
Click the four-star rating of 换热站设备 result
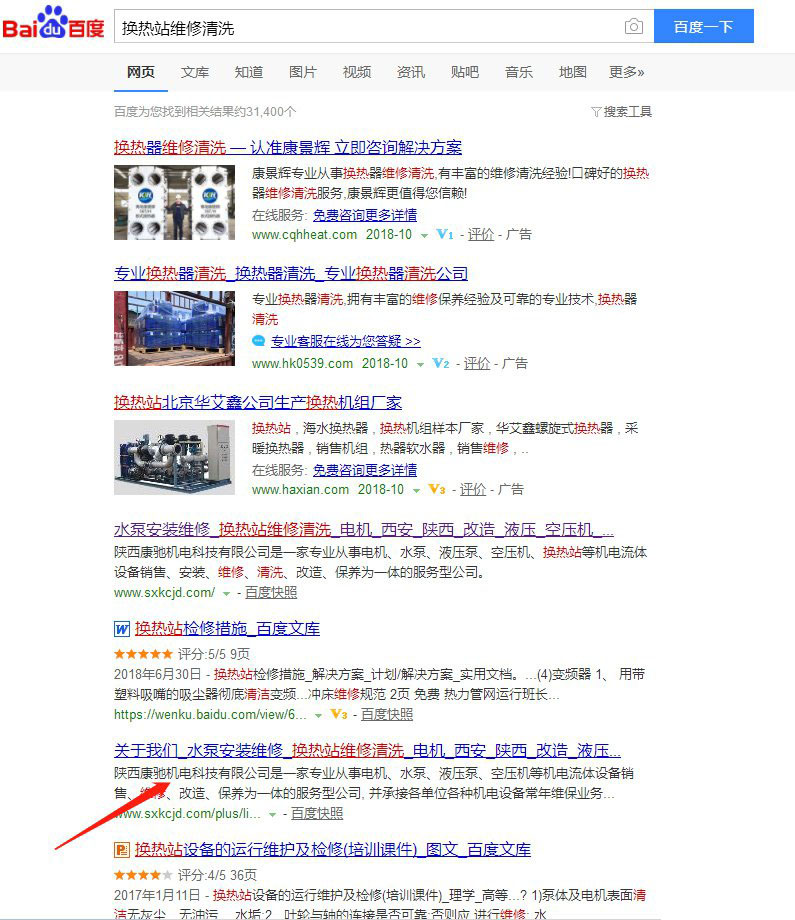[x=143, y=875]
